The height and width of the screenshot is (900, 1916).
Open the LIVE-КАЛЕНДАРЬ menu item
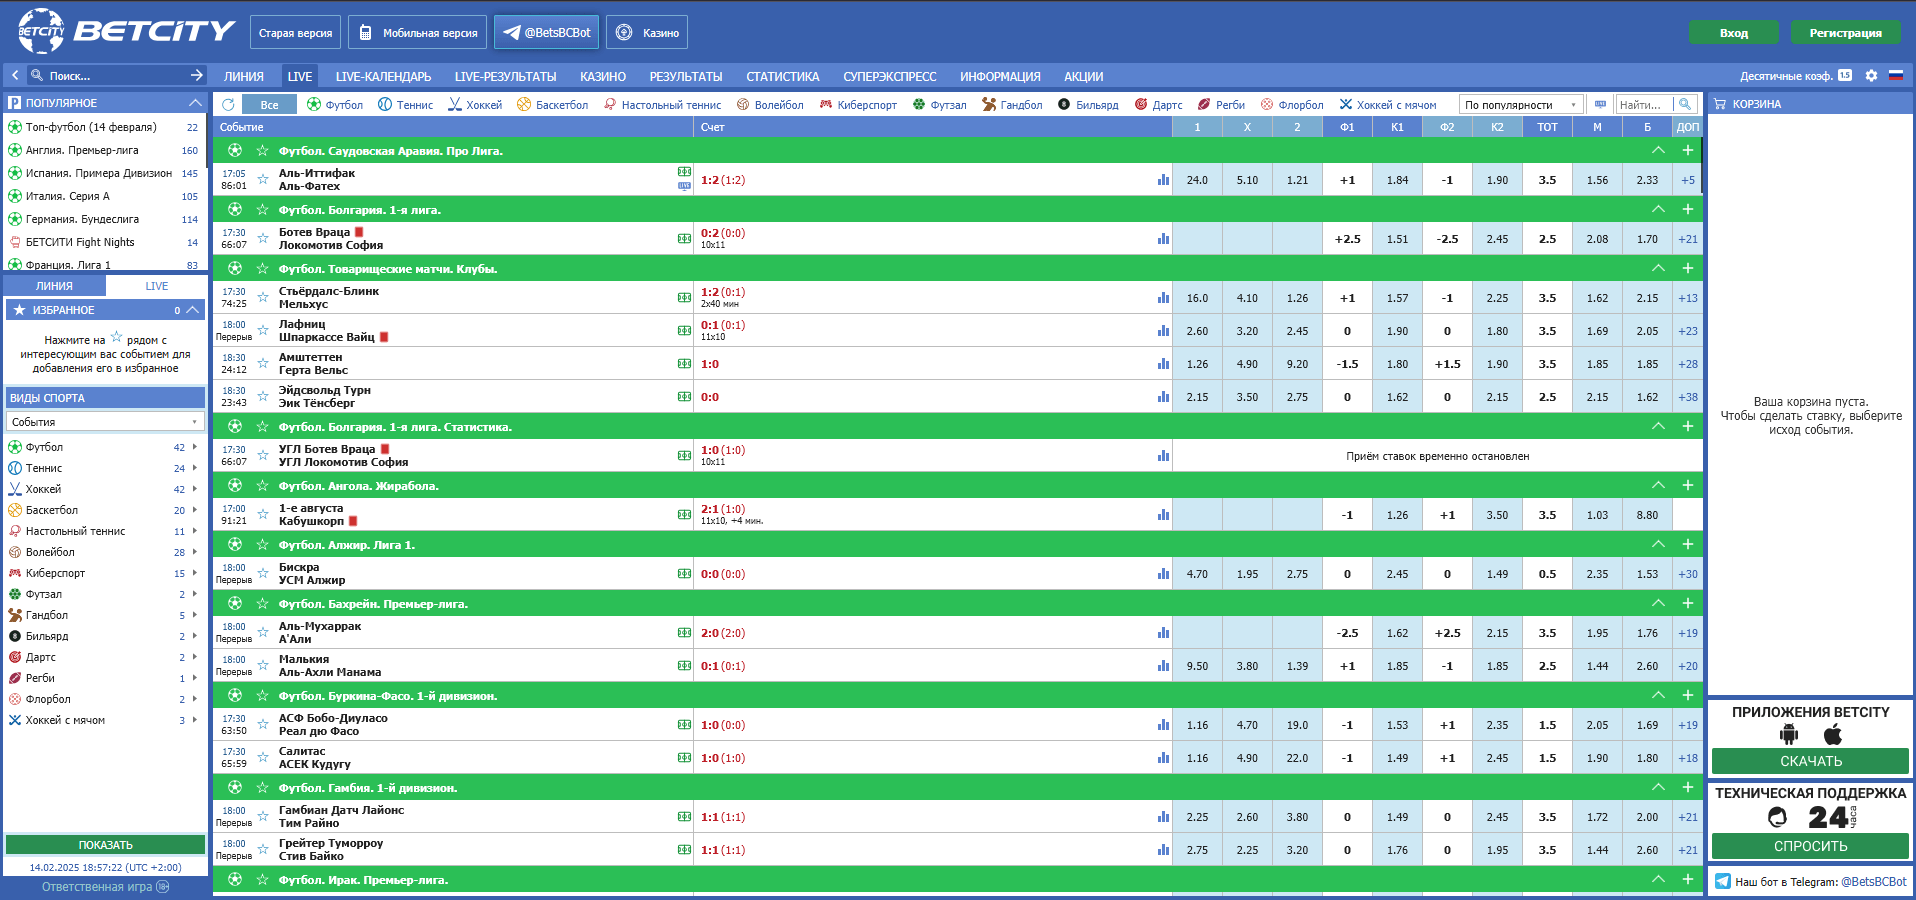(x=383, y=76)
